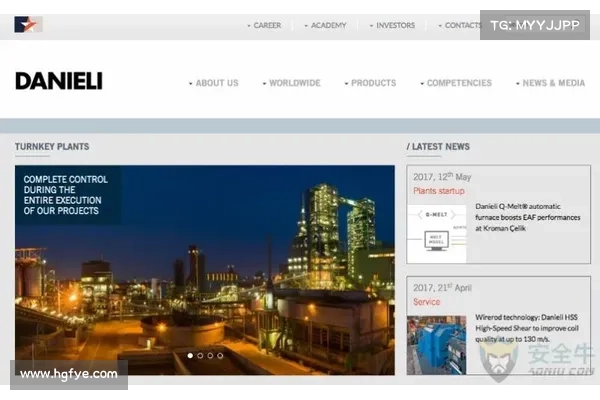Click the Danieli star logo icon
600x400 pixels.
tap(28, 24)
